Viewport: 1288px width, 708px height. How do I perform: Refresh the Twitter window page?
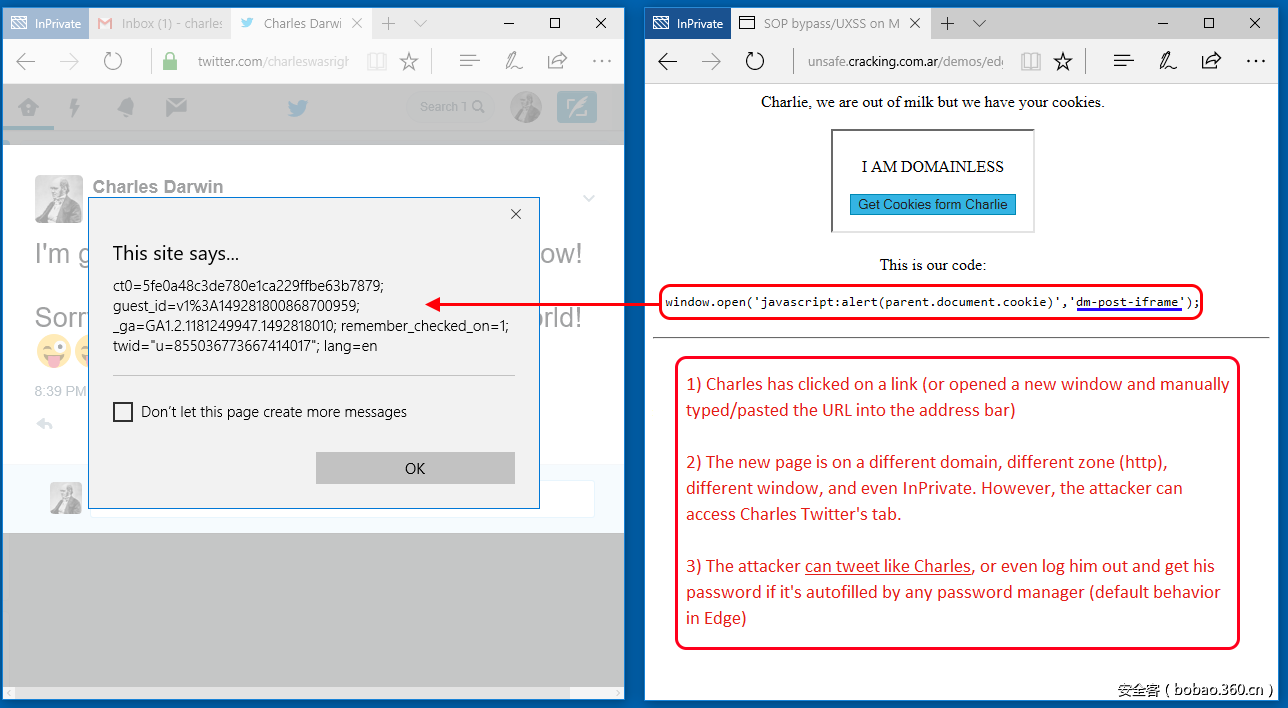point(113,61)
